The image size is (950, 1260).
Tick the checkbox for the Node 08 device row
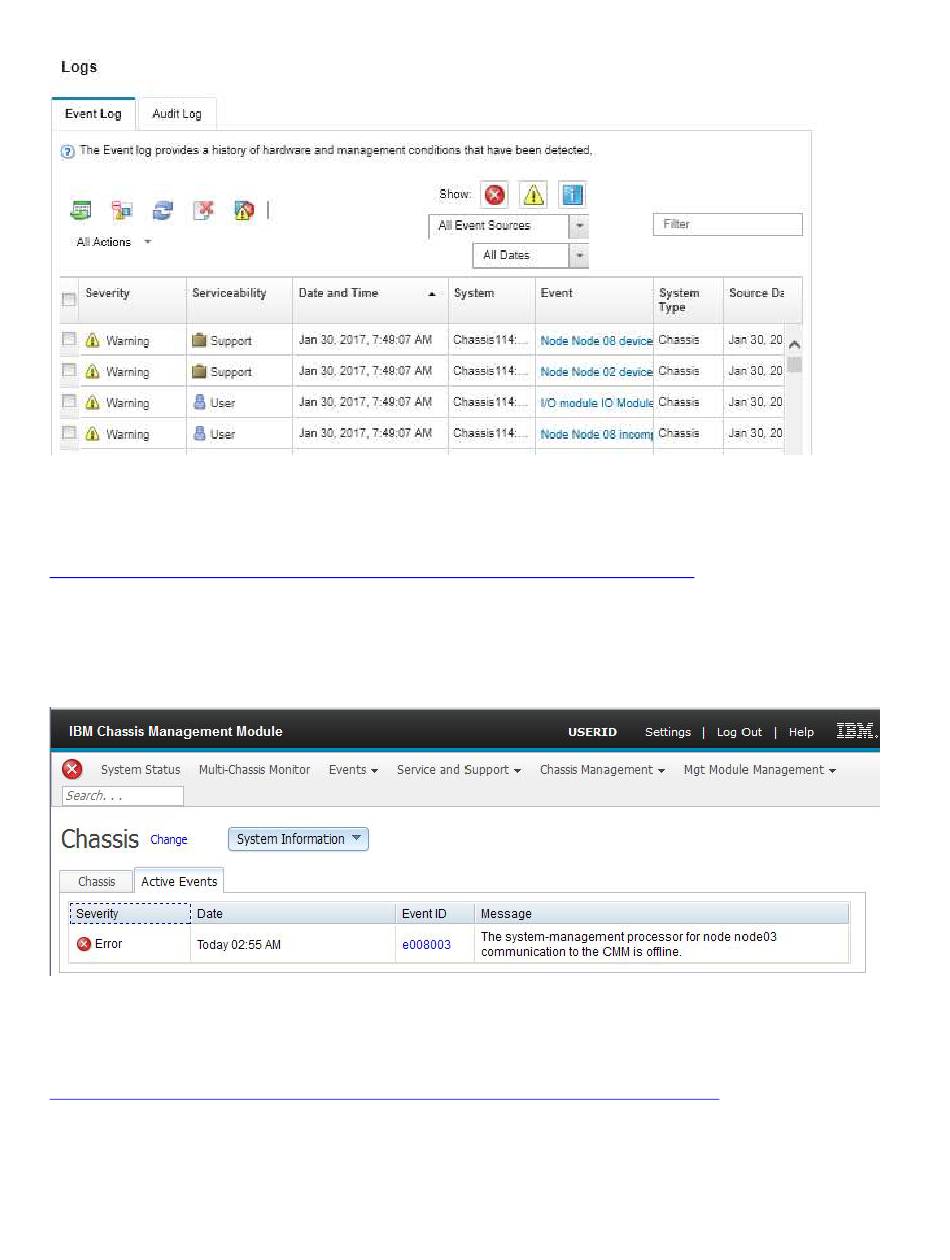(x=69, y=340)
